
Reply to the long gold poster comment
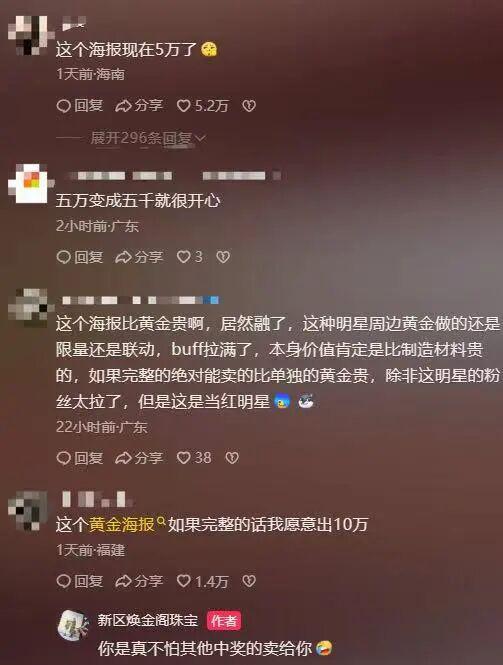click(80, 458)
